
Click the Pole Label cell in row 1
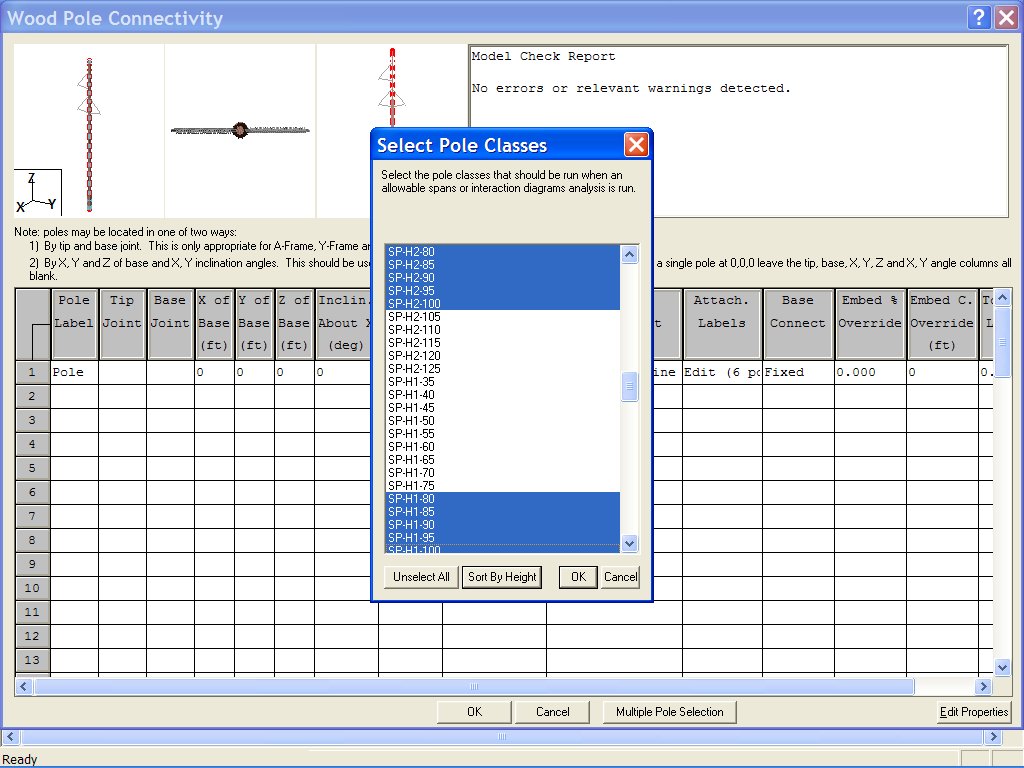75,372
